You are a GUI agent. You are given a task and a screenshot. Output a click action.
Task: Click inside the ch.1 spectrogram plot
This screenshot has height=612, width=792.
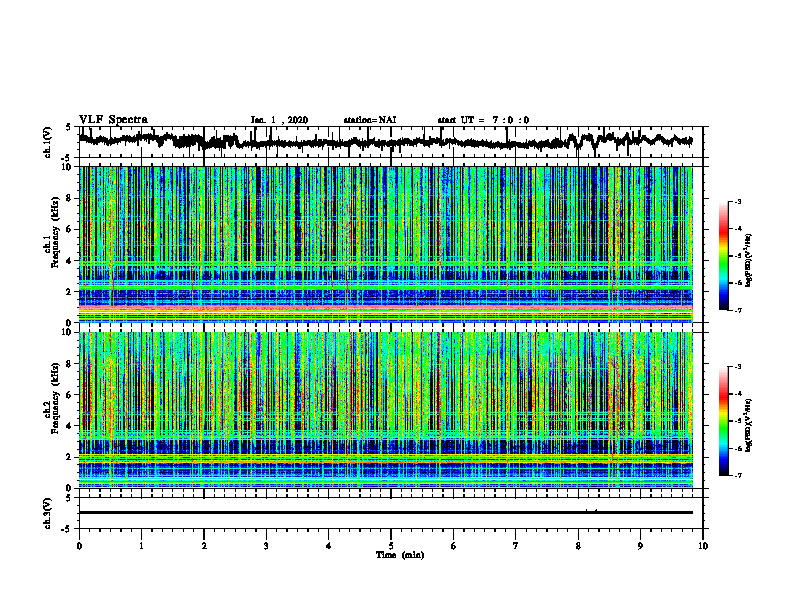click(385, 244)
